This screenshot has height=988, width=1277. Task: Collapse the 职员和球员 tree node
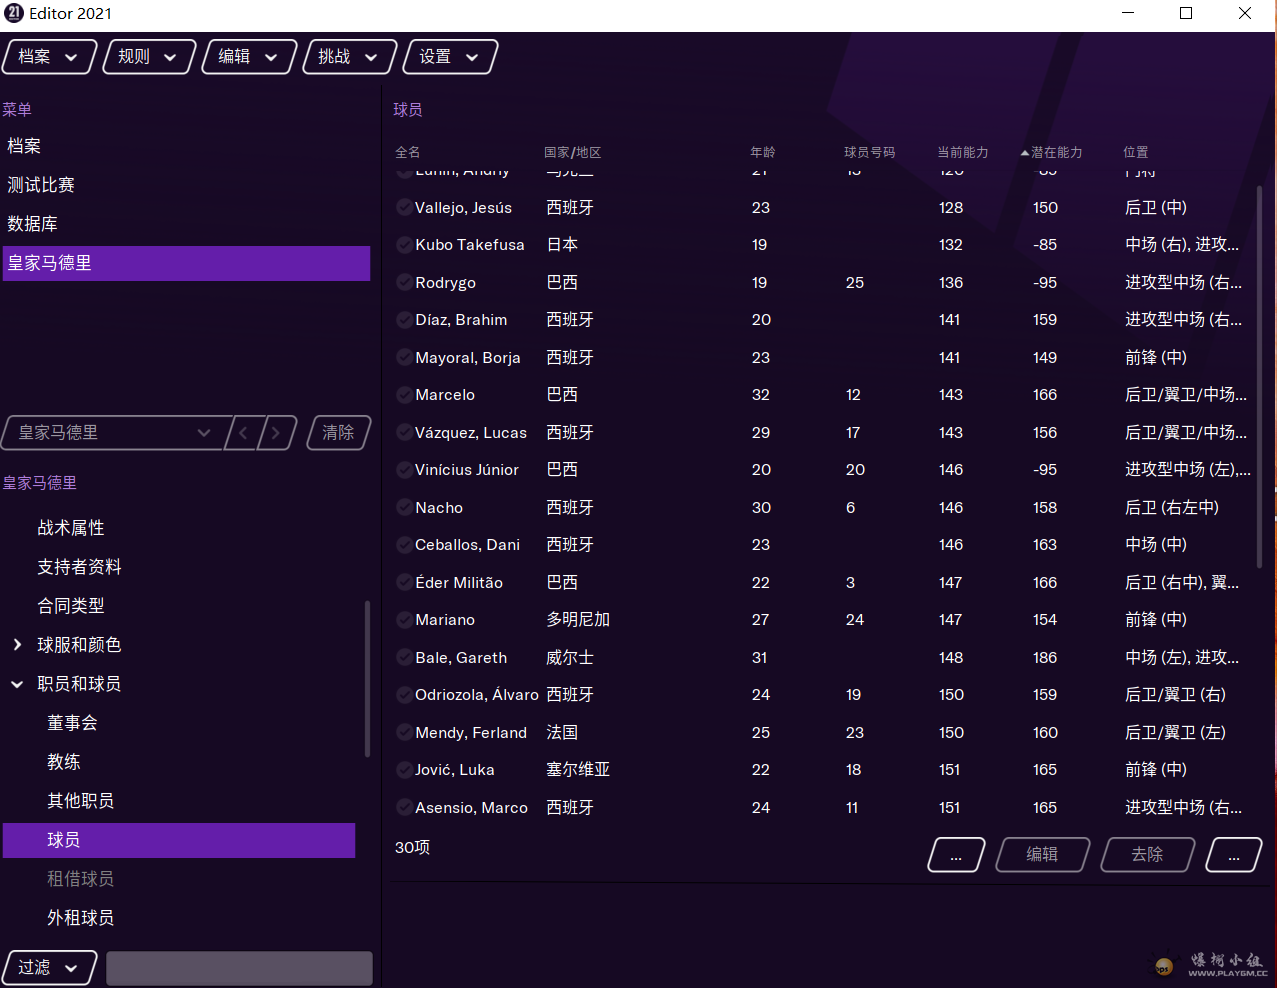(x=17, y=684)
